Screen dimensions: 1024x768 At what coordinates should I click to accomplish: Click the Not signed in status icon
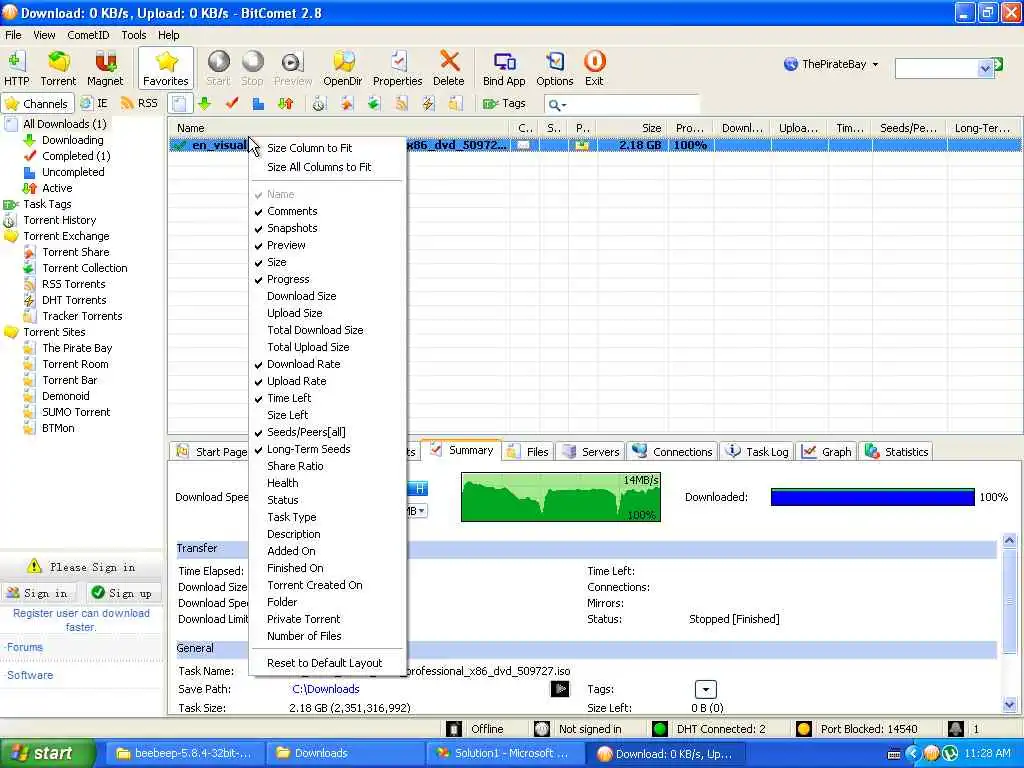[541, 729]
